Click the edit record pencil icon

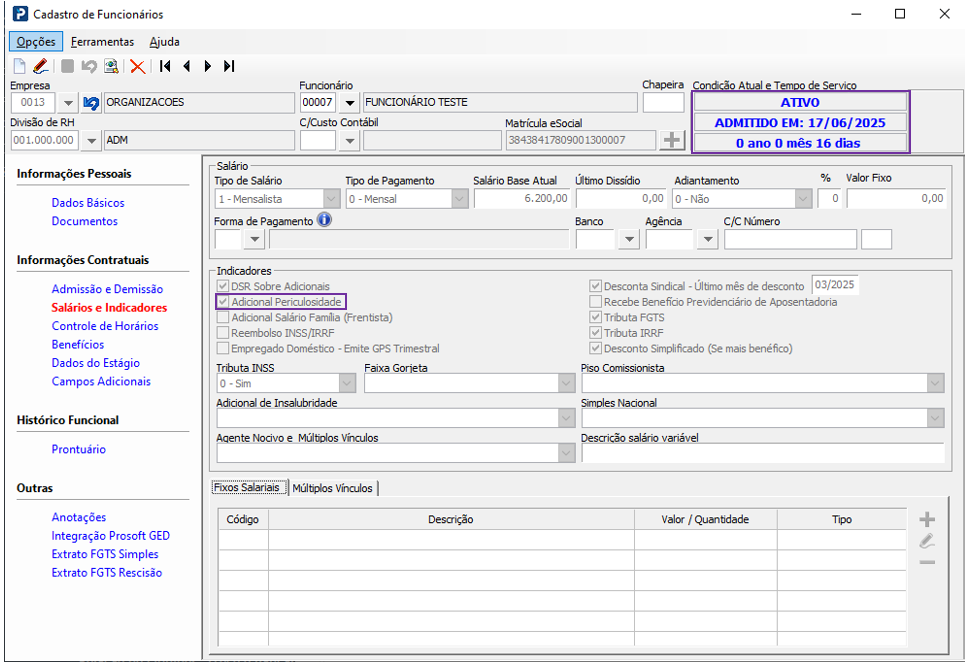tap(40, 66)
